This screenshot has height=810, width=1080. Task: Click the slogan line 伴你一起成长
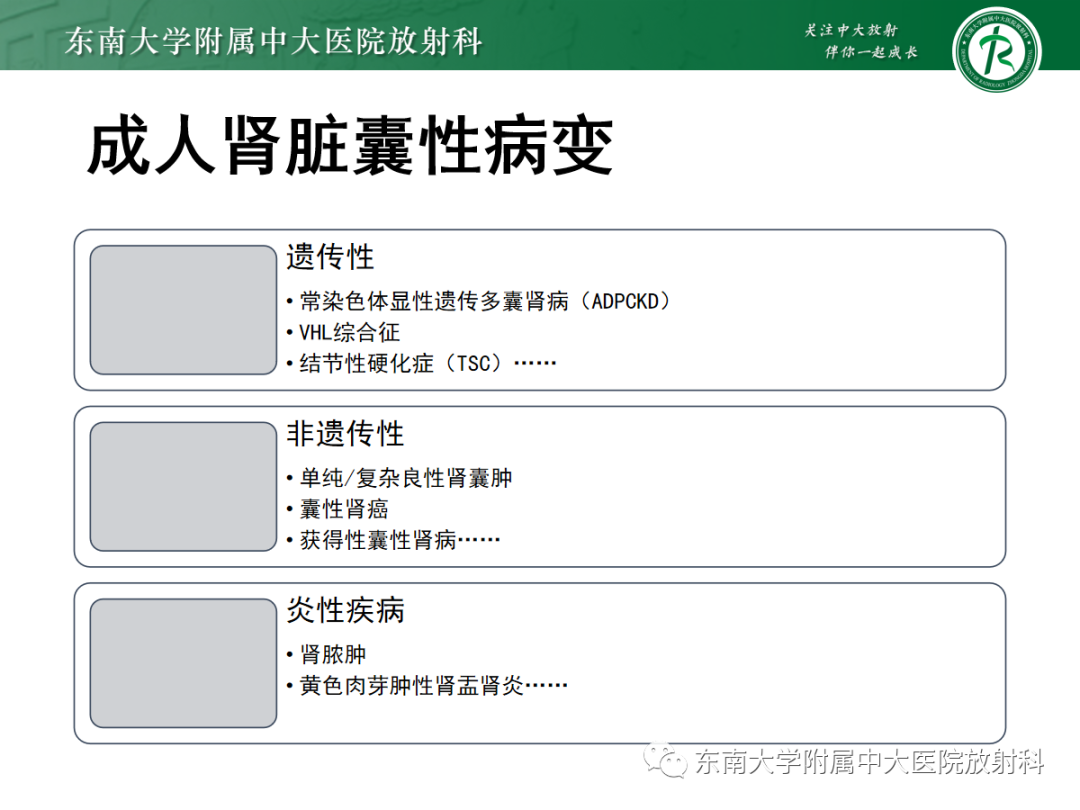[x=871, y=52]
